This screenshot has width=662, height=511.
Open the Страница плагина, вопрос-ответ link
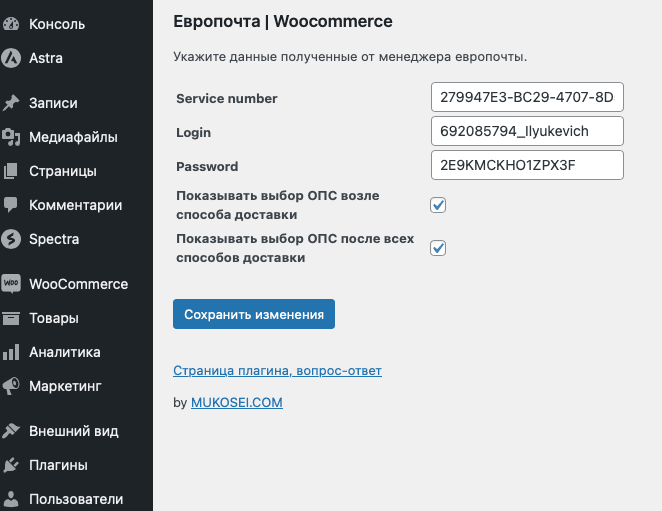click(x=277, y=371)
